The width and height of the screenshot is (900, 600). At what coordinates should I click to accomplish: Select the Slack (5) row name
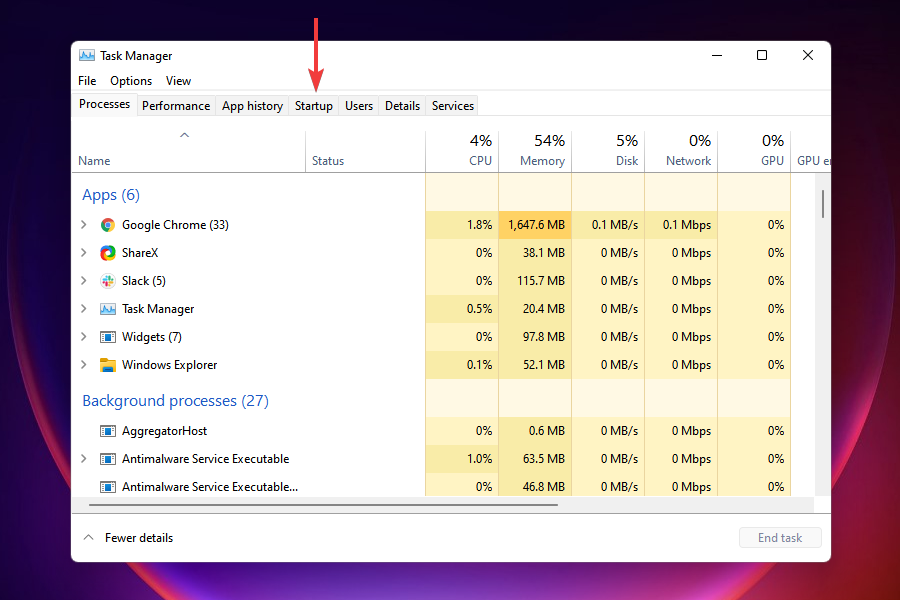(x=143, y=281)
